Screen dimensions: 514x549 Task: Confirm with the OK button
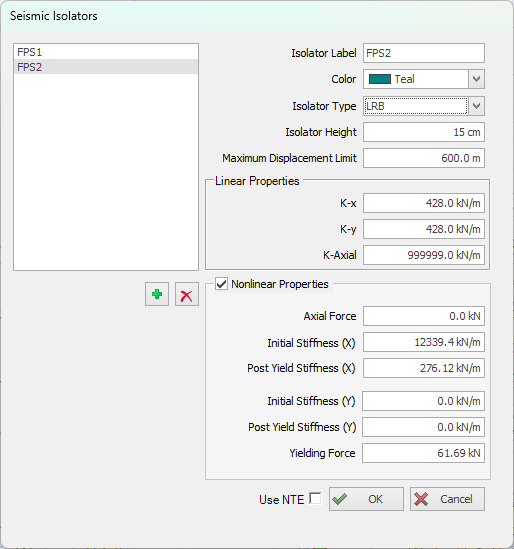(x=366, y=499)
